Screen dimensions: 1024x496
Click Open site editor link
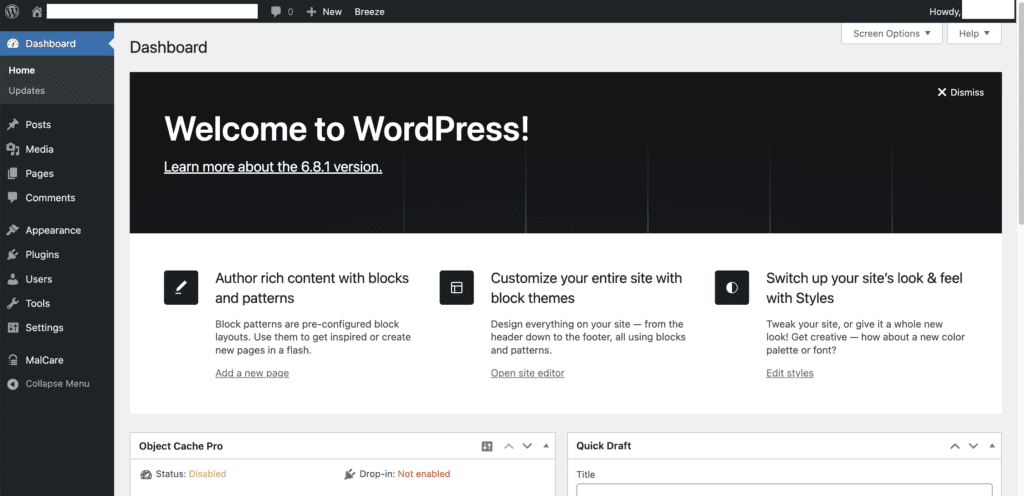(x=528, y=373)
